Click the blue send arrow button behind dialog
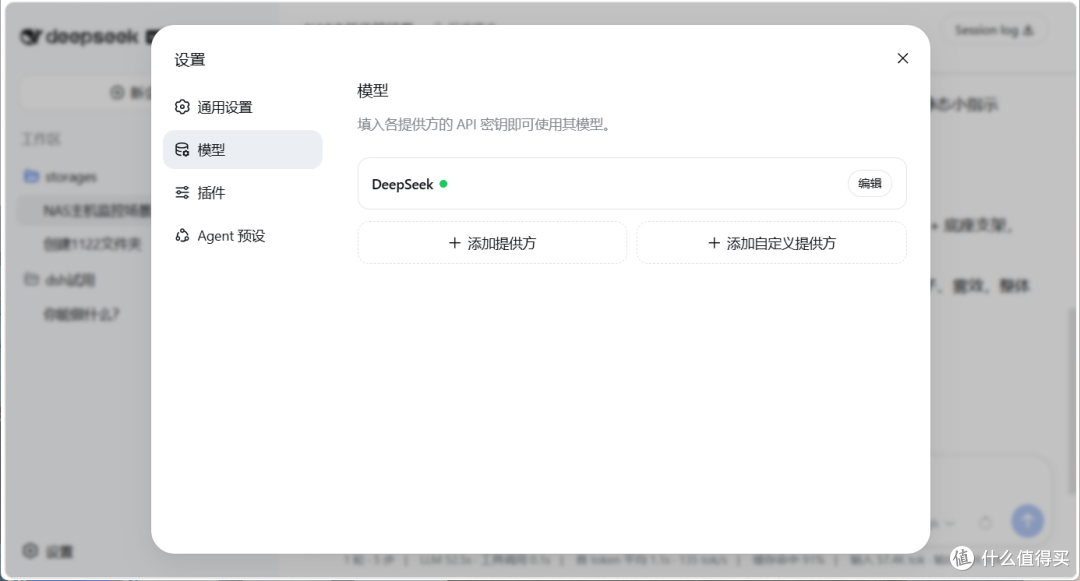The height and width of the screenshot is (581, 1080). (1027, 521)
